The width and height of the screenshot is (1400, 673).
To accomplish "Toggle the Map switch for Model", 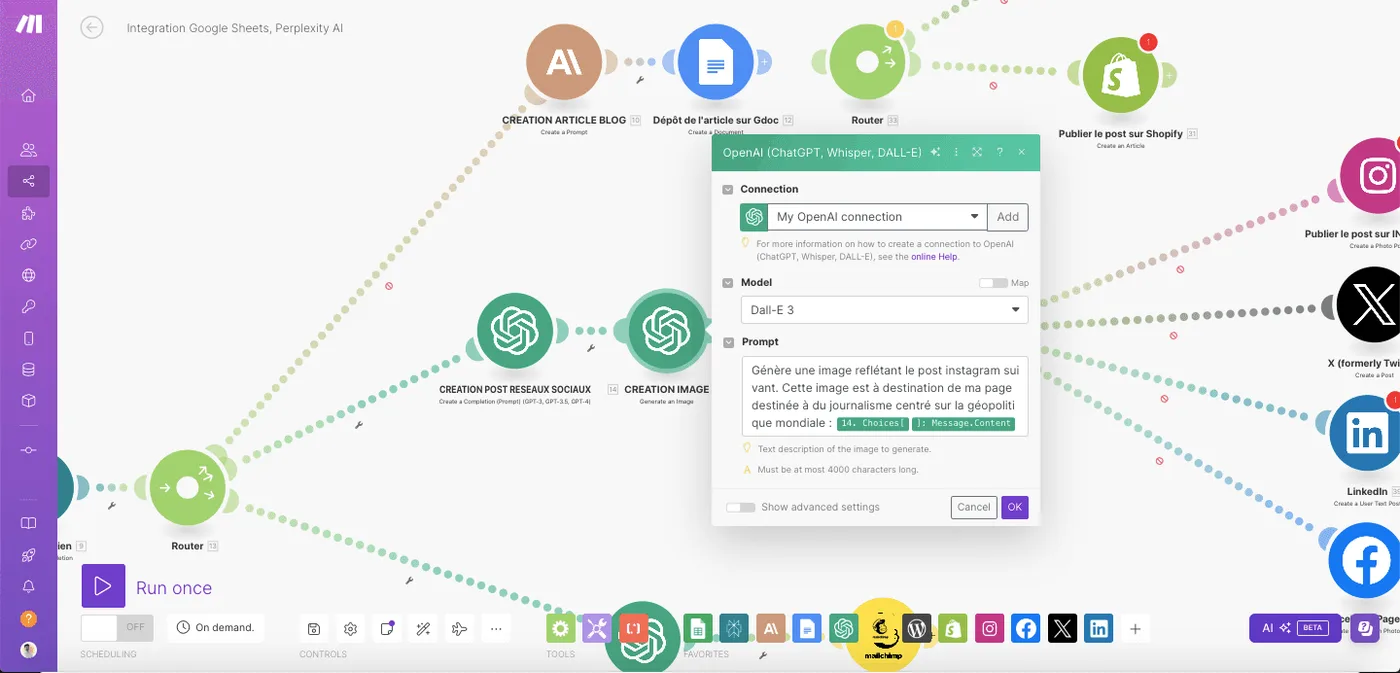I will pyautogui.click(x=993, y=283).
